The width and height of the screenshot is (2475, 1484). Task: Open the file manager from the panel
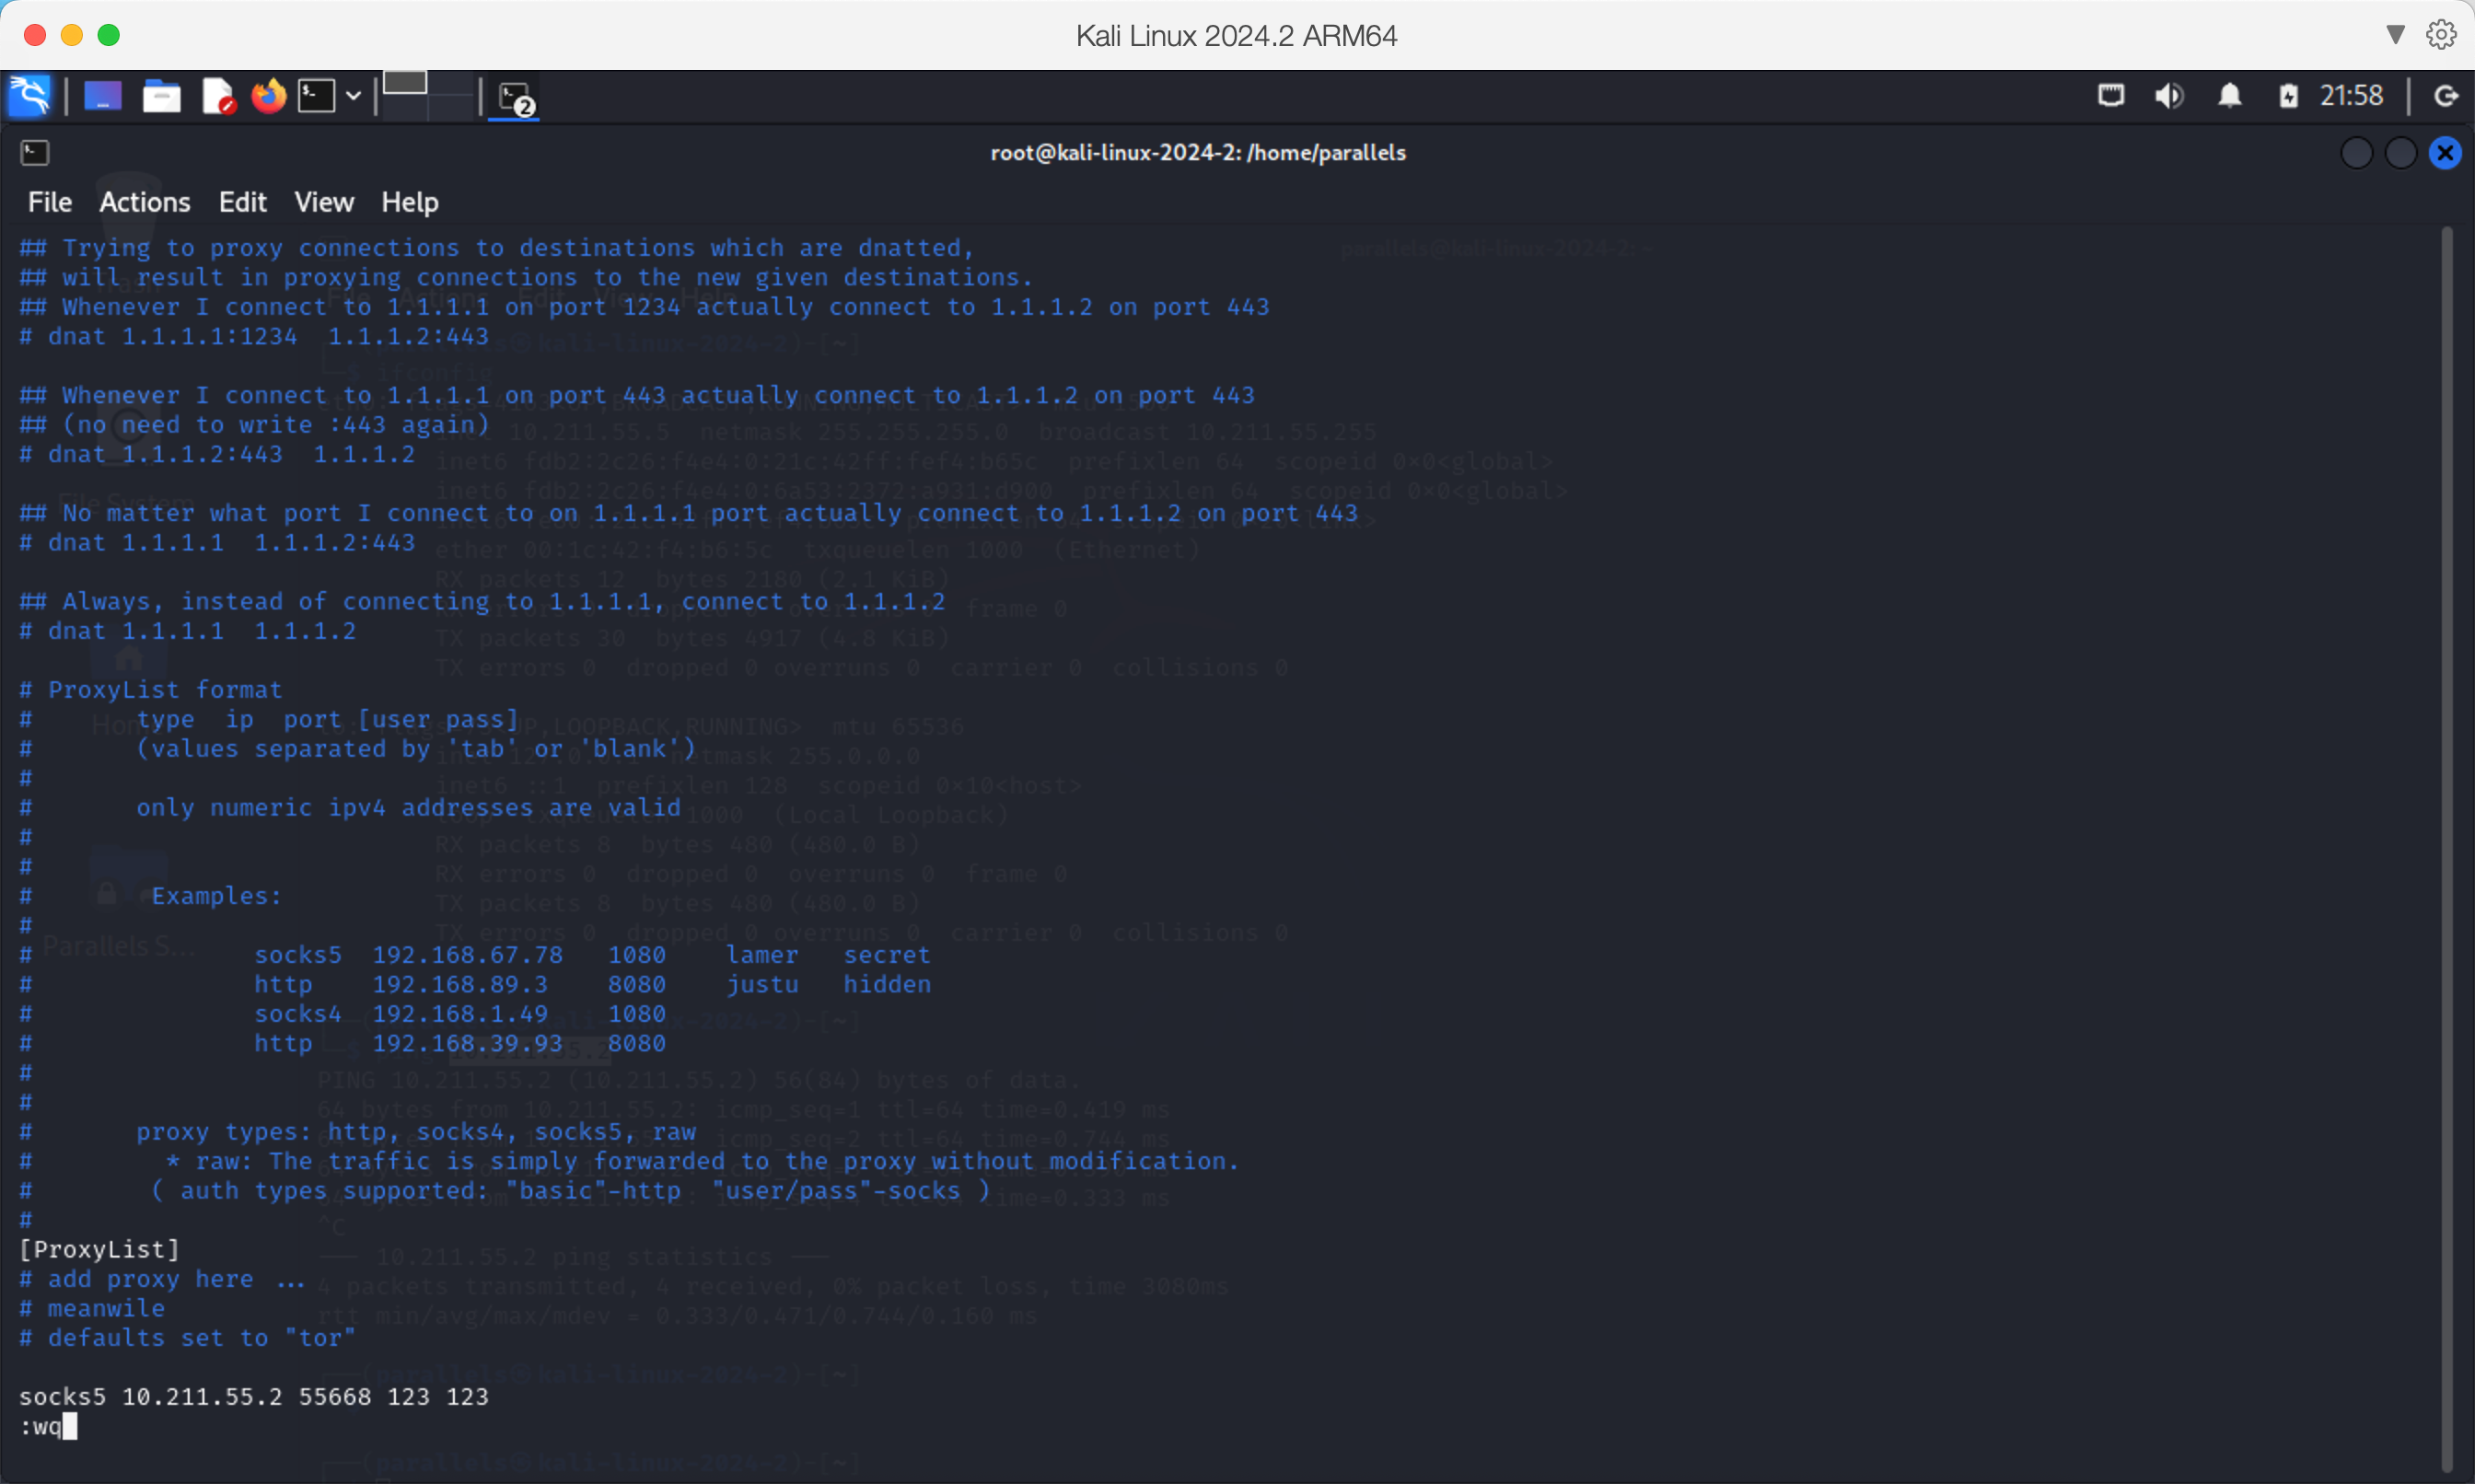pos(161,96)
